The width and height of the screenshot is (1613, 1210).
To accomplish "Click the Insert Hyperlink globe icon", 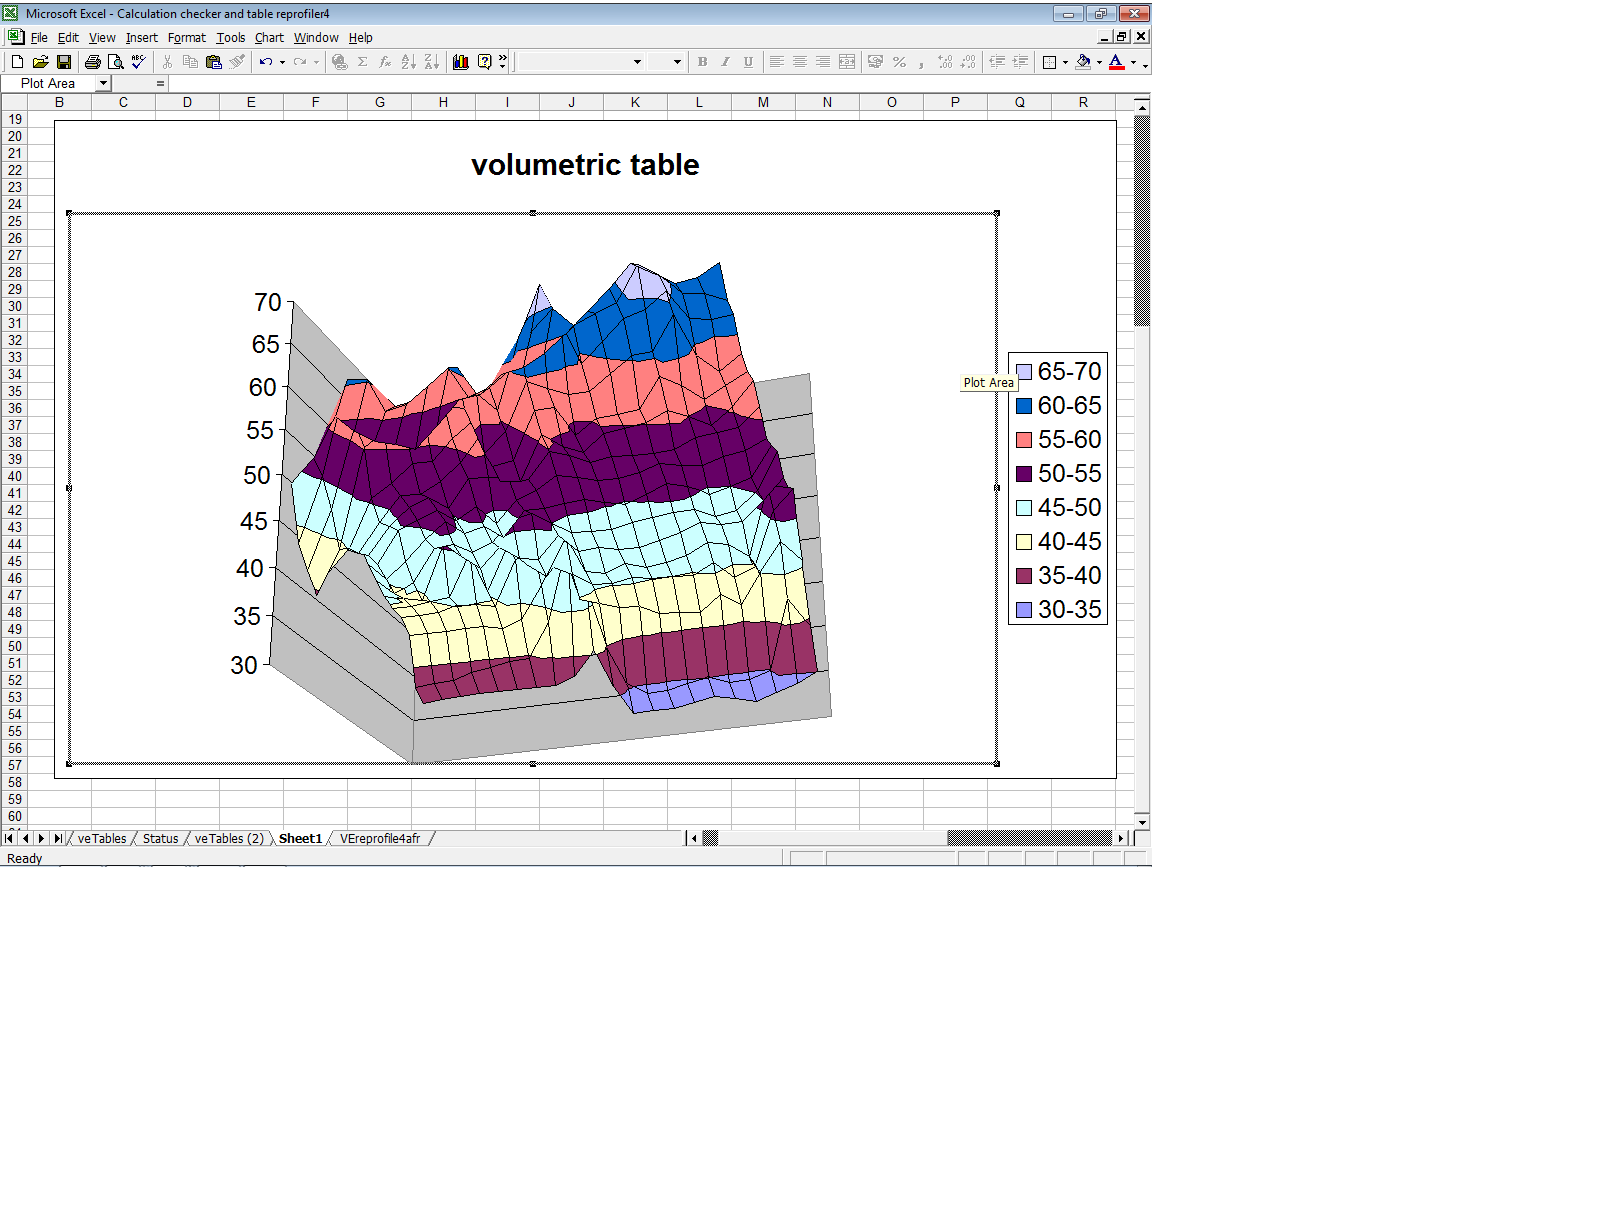I will pyautogui.click(x=340, y=62).
